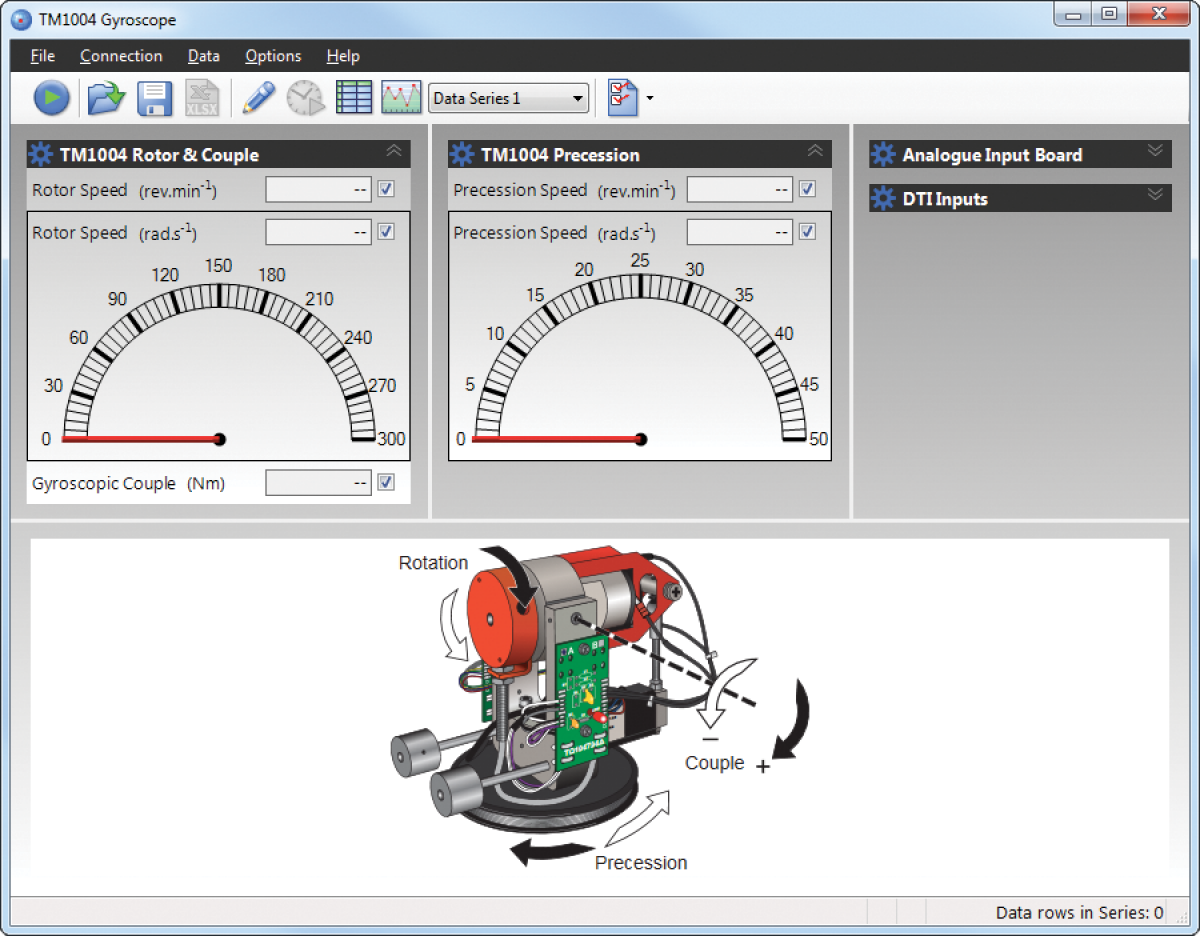
Task: Click the TM1004 Gyroscope title bar app icon
Action: click(x=21, y=19)
